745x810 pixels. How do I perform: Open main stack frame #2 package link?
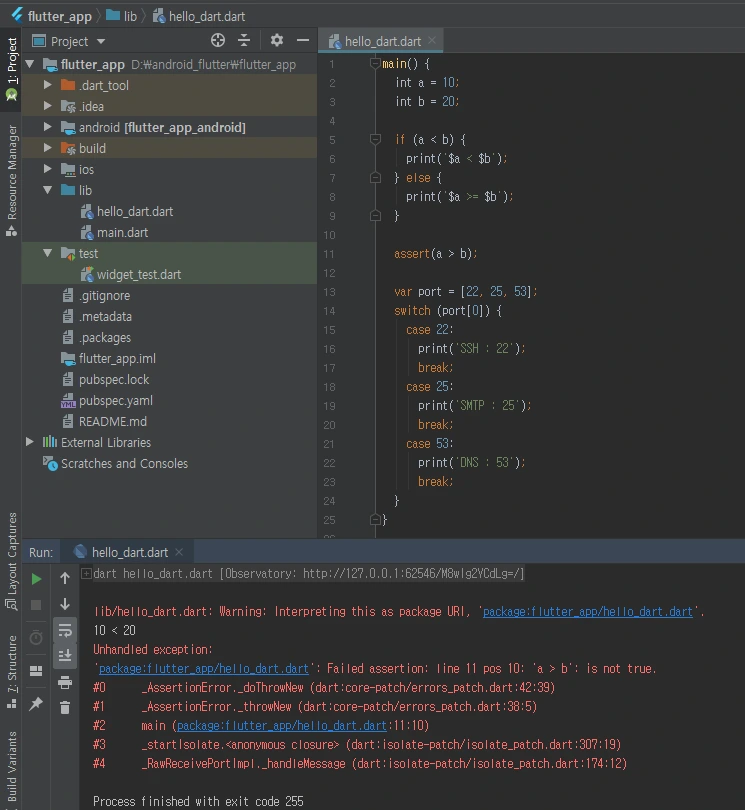click(x=282, y=726)
